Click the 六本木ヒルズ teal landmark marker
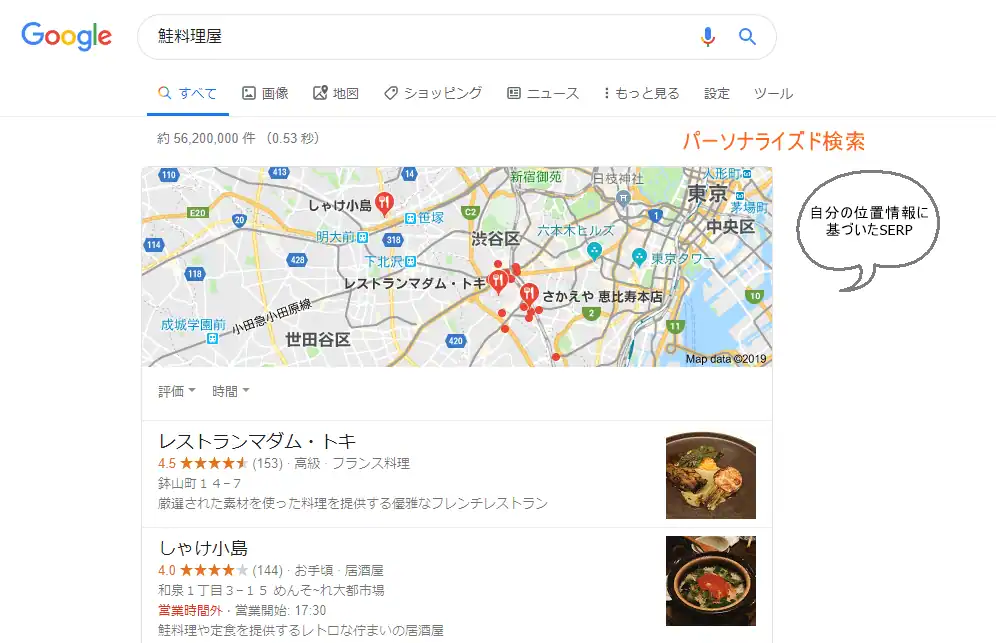The width and height of the screenshot is (996, 643). pos(595,251)
